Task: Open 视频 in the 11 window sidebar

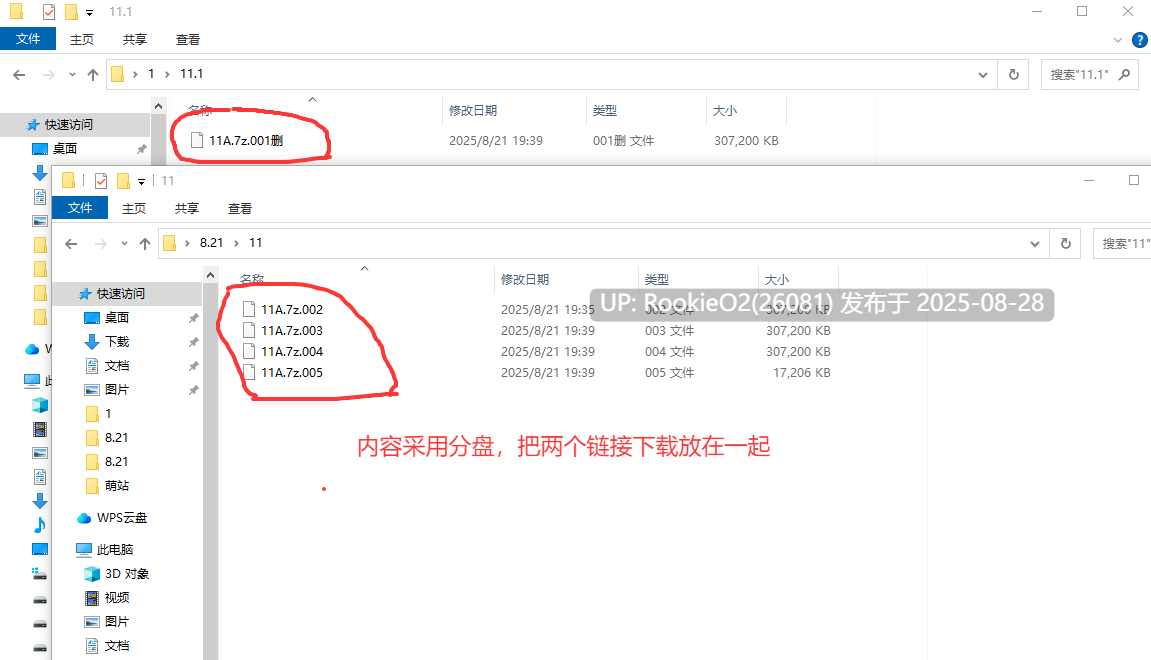Action: point(117,598)
